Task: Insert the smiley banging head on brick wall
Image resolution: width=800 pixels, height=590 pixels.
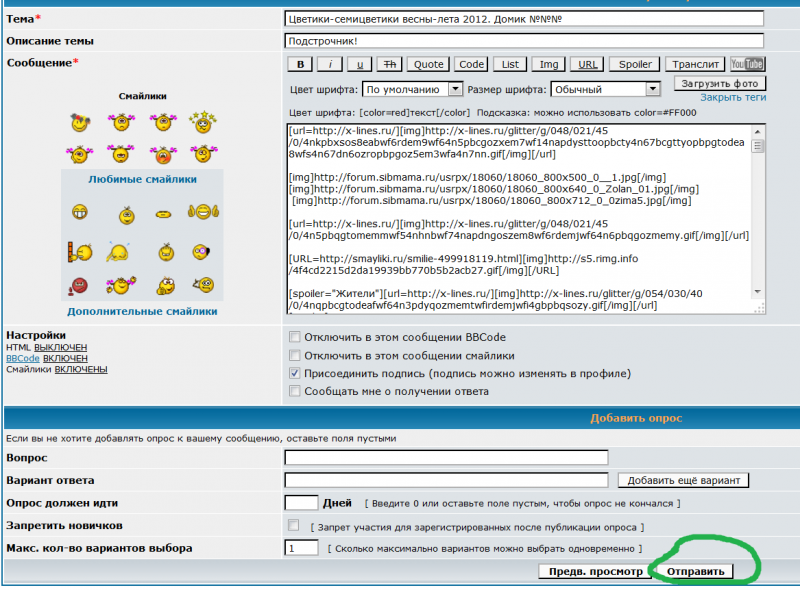Action: click(x=80, y=252)
